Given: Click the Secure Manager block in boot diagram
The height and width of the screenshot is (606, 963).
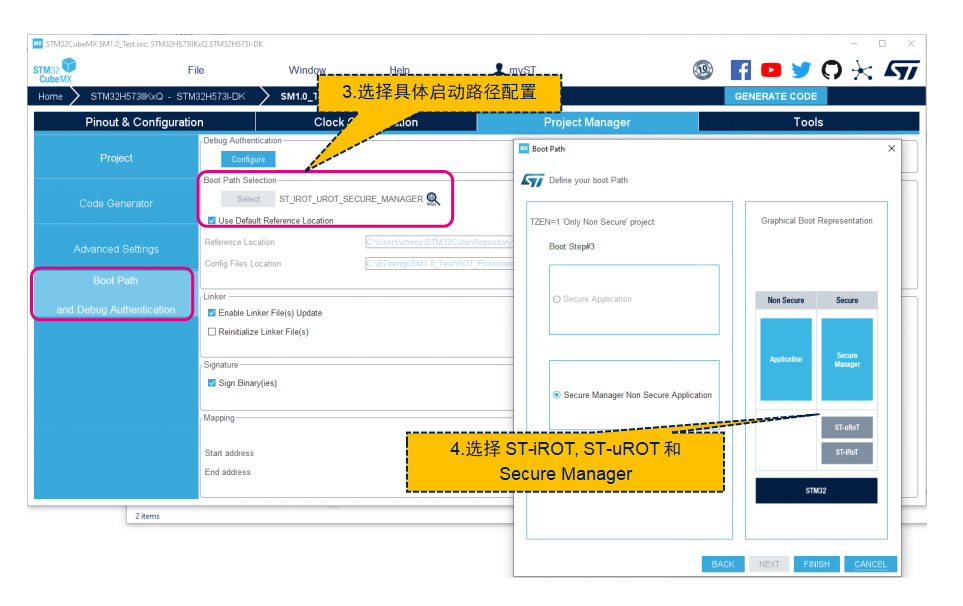Looking at the screenshot, I should click(x=847, y=359).
